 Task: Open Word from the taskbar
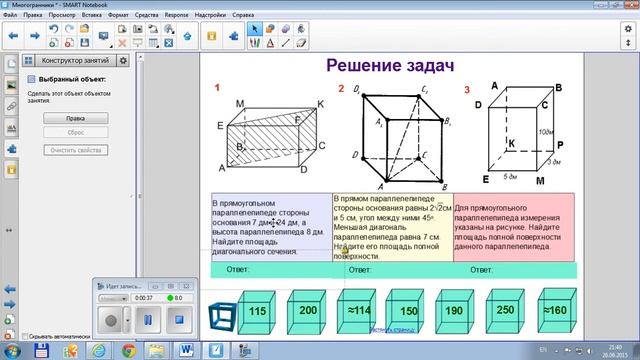pos(186,351)
